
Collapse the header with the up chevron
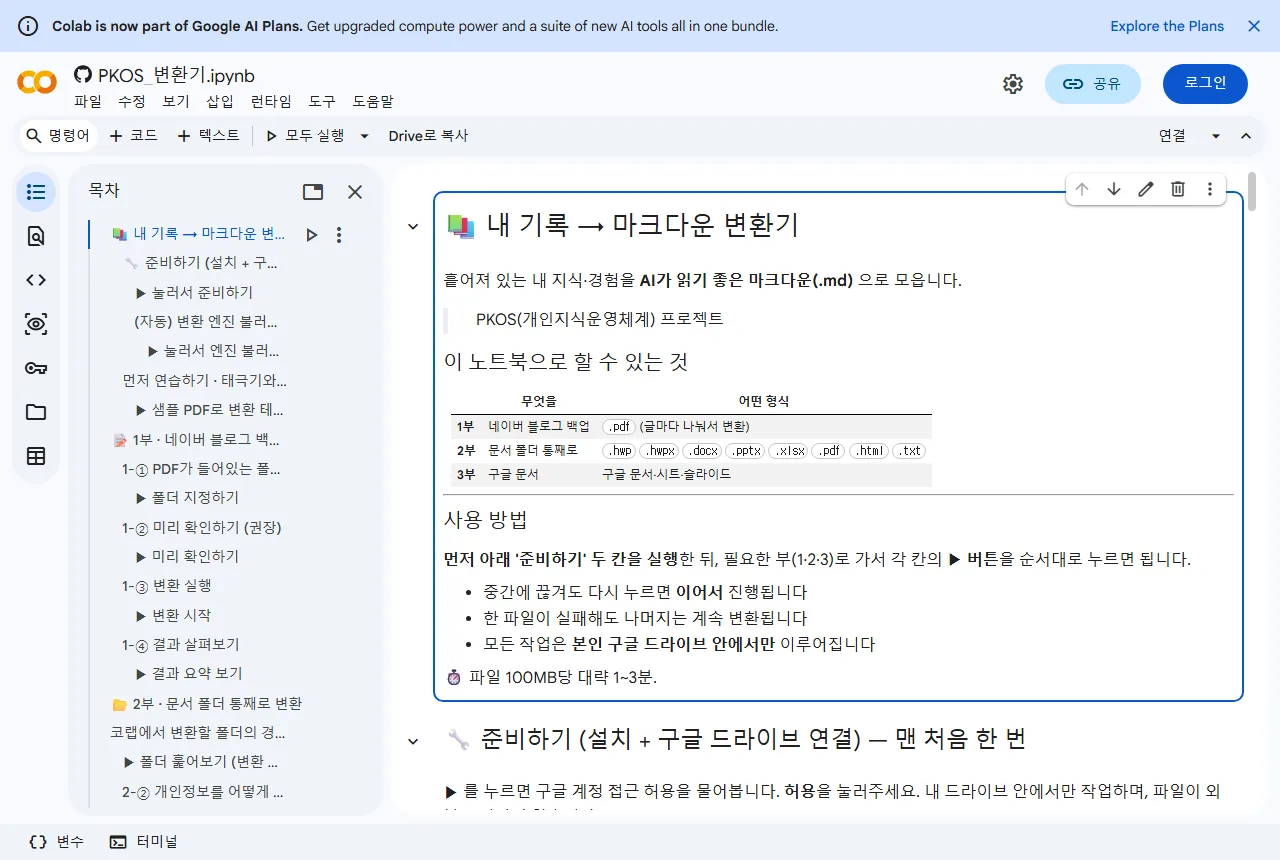point(1246,136)
